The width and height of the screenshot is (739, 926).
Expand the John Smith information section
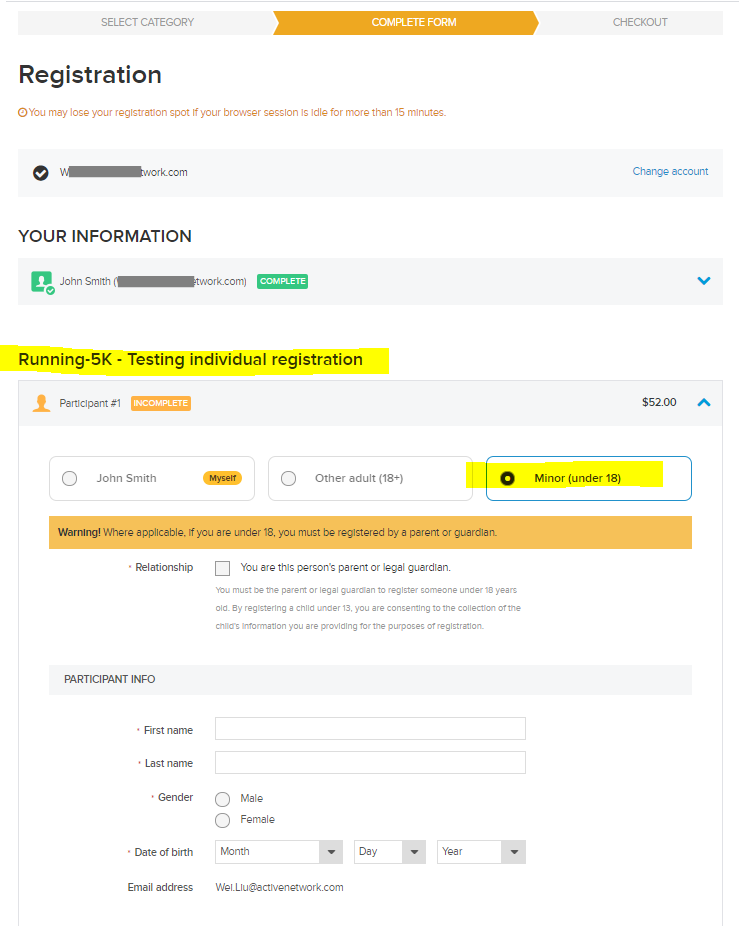tap(704, 281)
